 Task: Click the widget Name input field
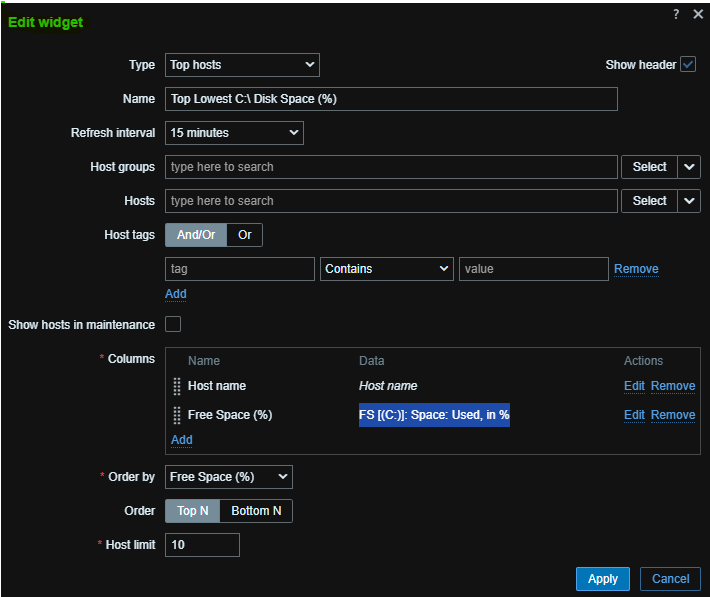pos(390,99)
